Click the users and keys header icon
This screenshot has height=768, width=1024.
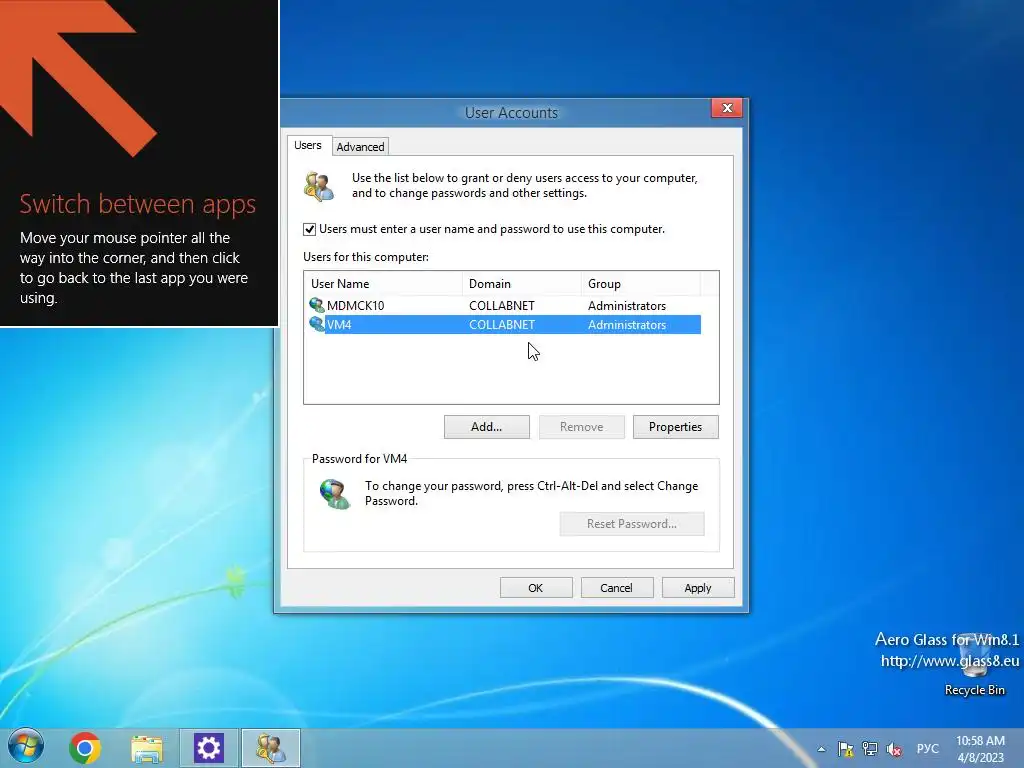click(x=319, y=186)
